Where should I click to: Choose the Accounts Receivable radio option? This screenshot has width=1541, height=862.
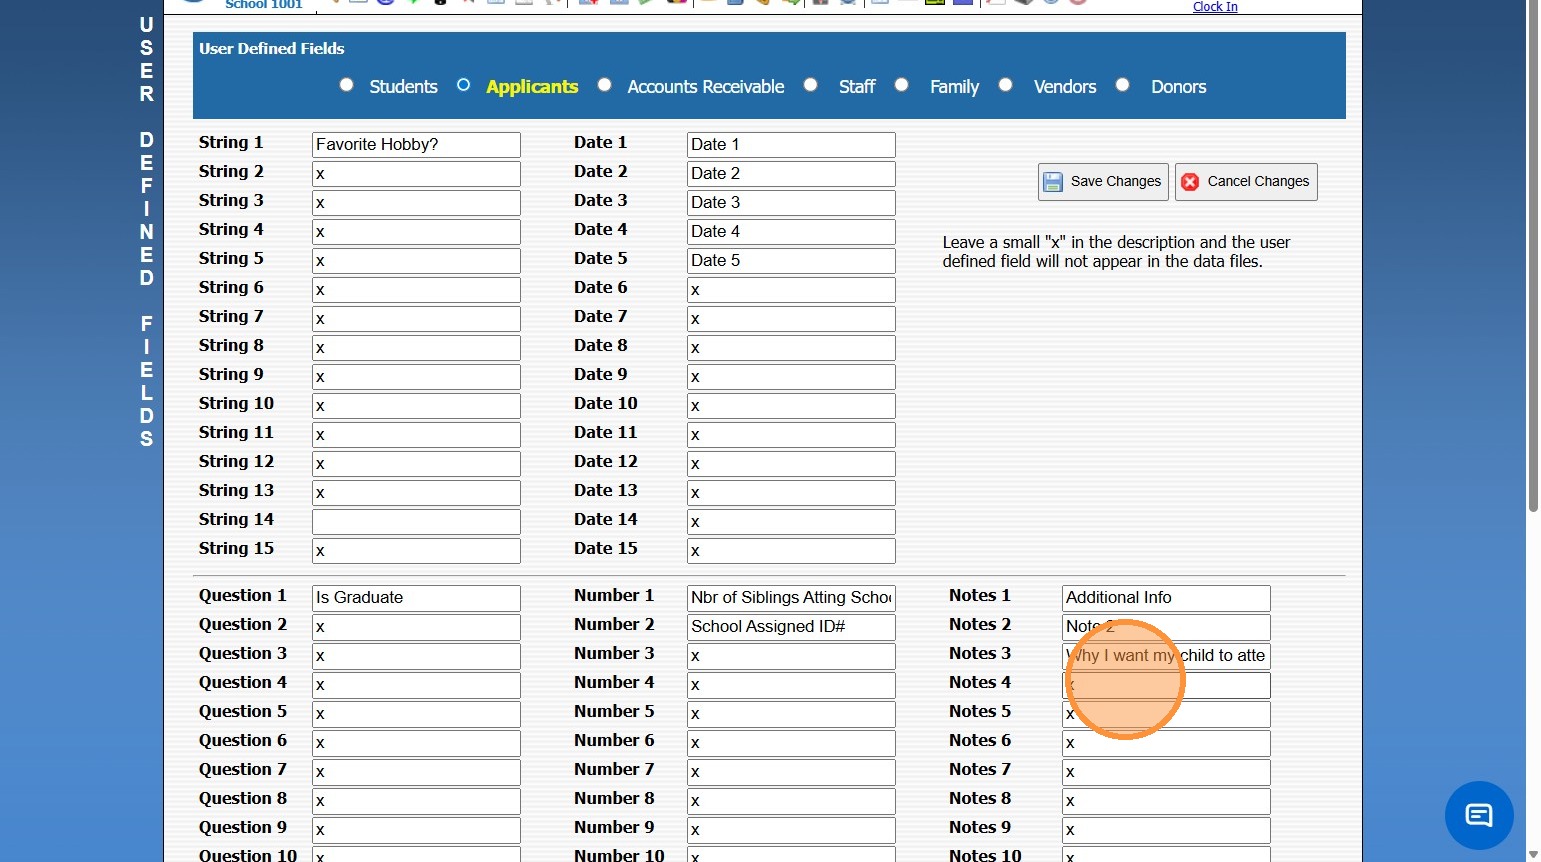point(604,85)
